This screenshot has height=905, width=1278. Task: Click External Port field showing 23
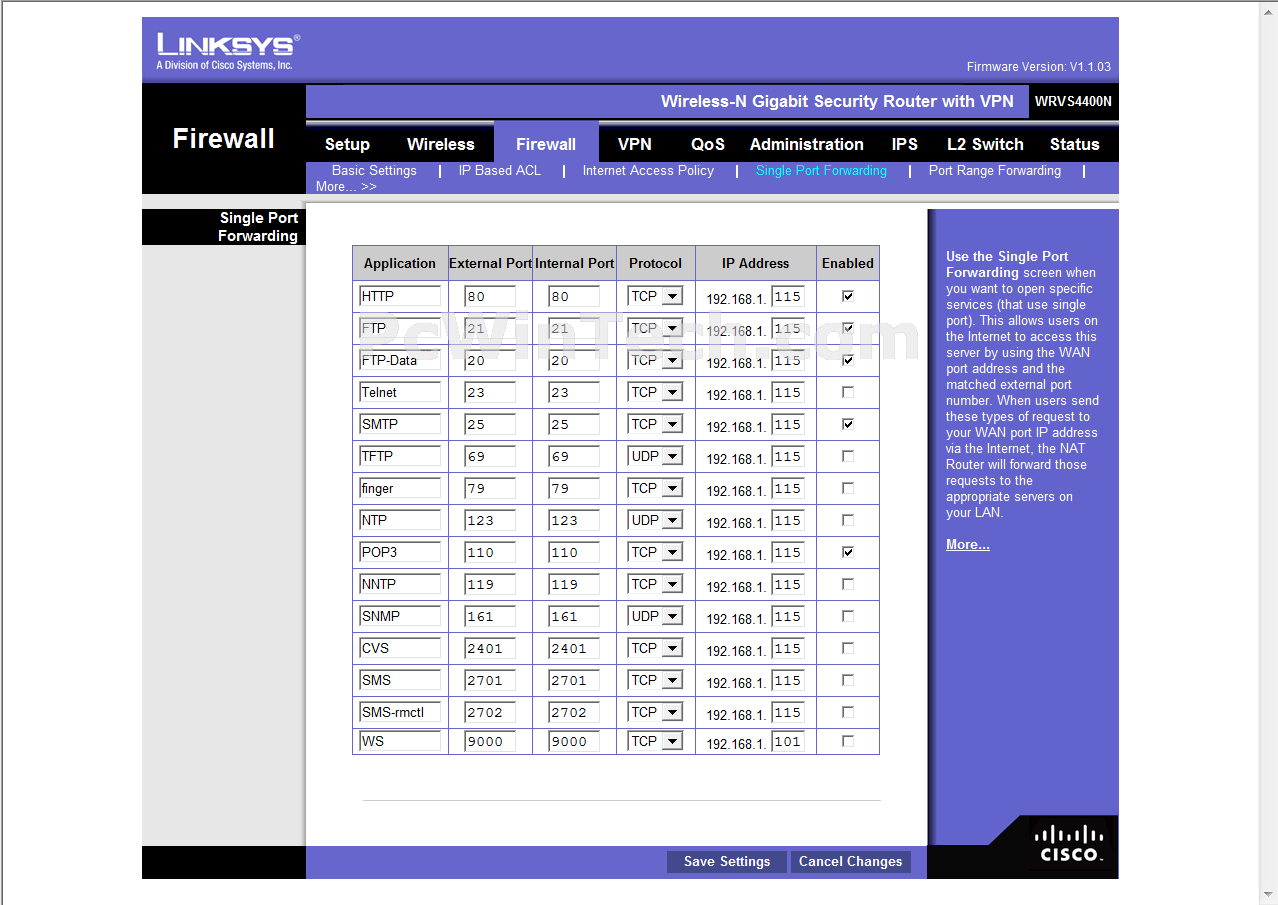(490, 392)
